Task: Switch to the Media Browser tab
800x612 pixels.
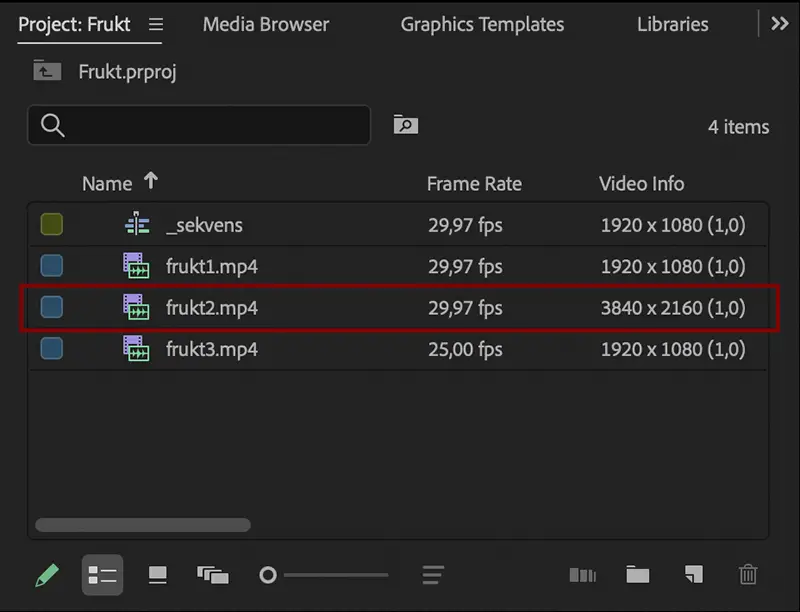Action: 266,24
